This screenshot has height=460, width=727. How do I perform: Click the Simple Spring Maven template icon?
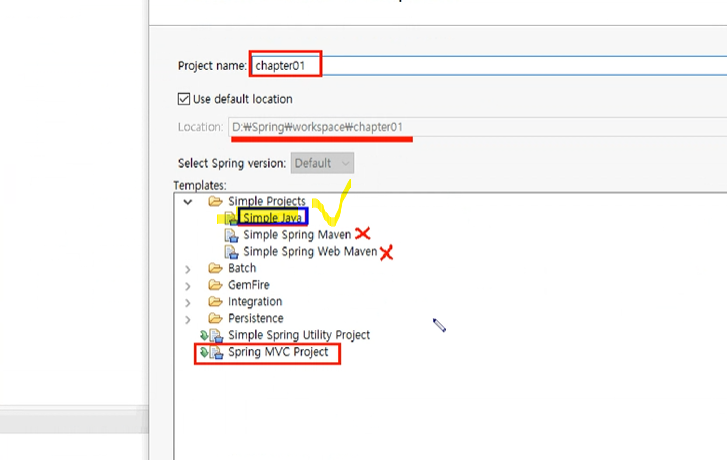point(231,235)
